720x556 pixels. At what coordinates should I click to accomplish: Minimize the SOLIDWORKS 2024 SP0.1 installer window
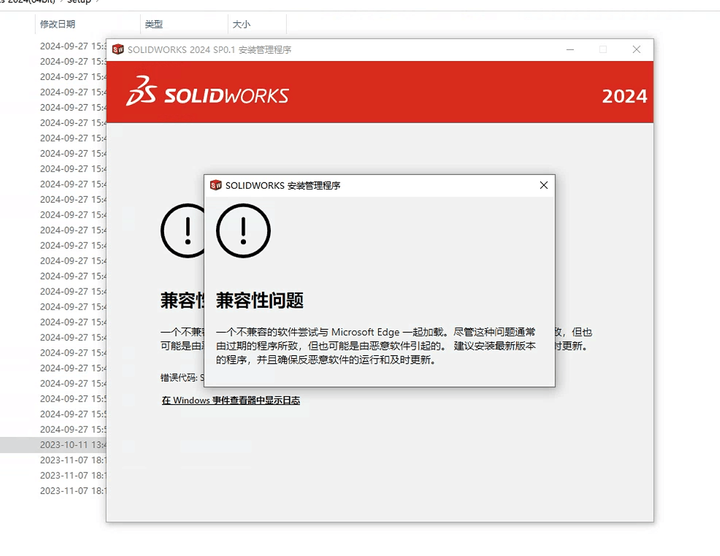pos(570,50)
